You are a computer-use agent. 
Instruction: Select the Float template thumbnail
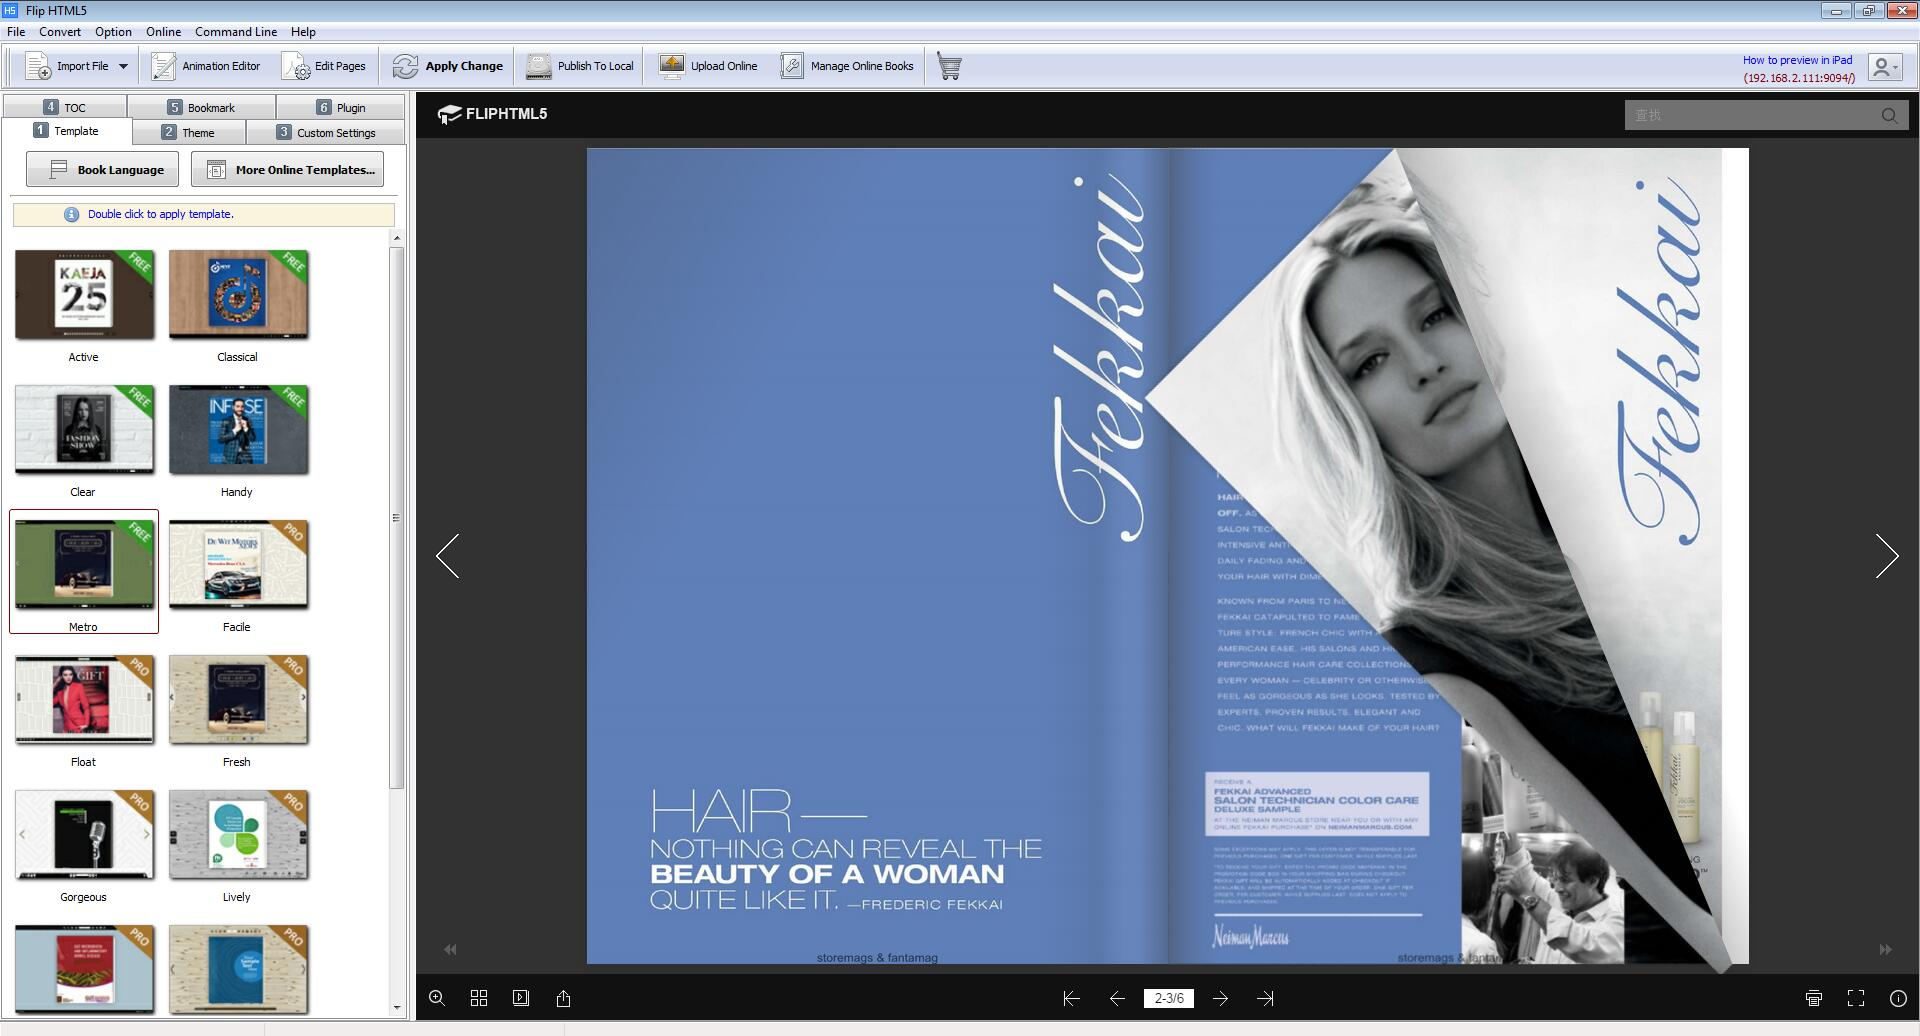click(84, 700)
